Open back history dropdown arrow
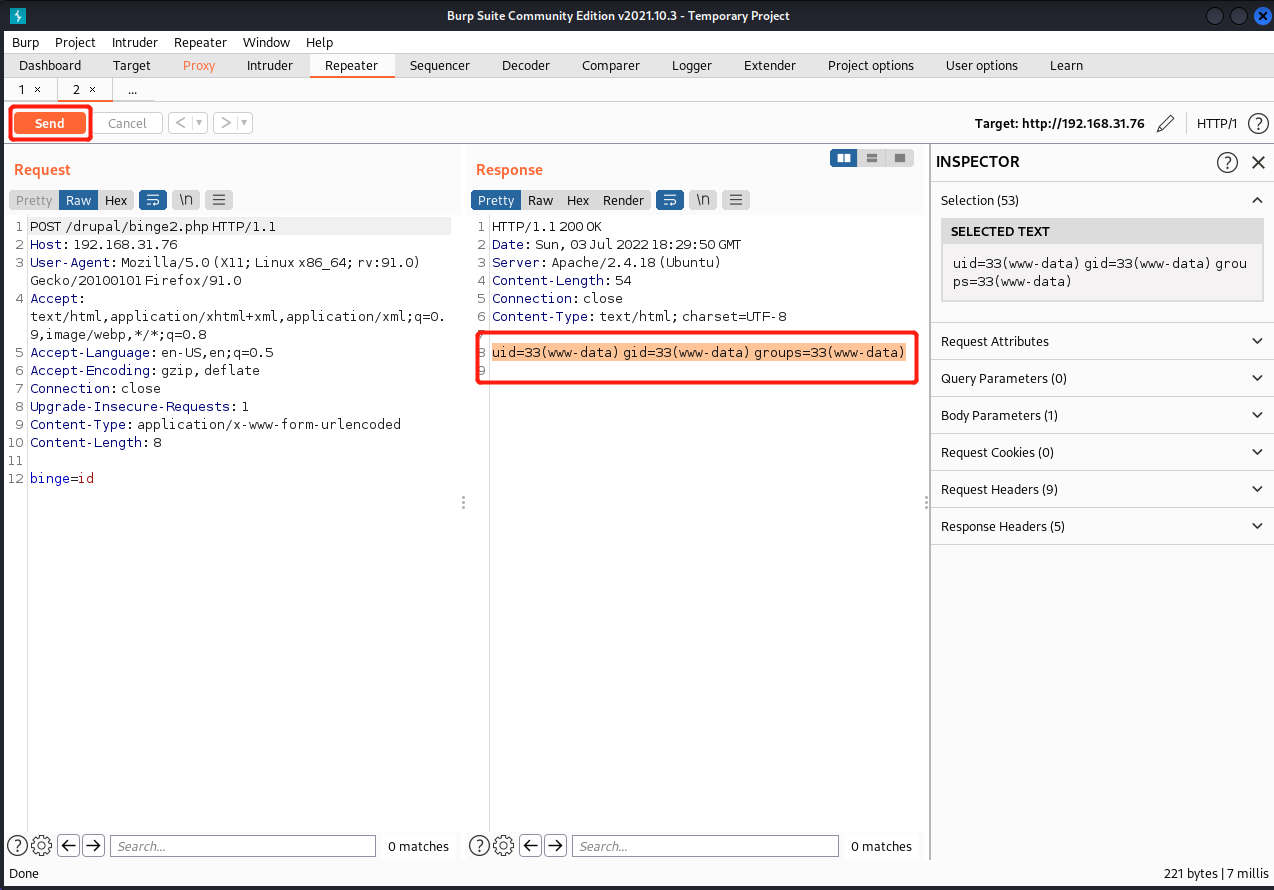This screenshot has height=890, width=1274. point(200,123)
